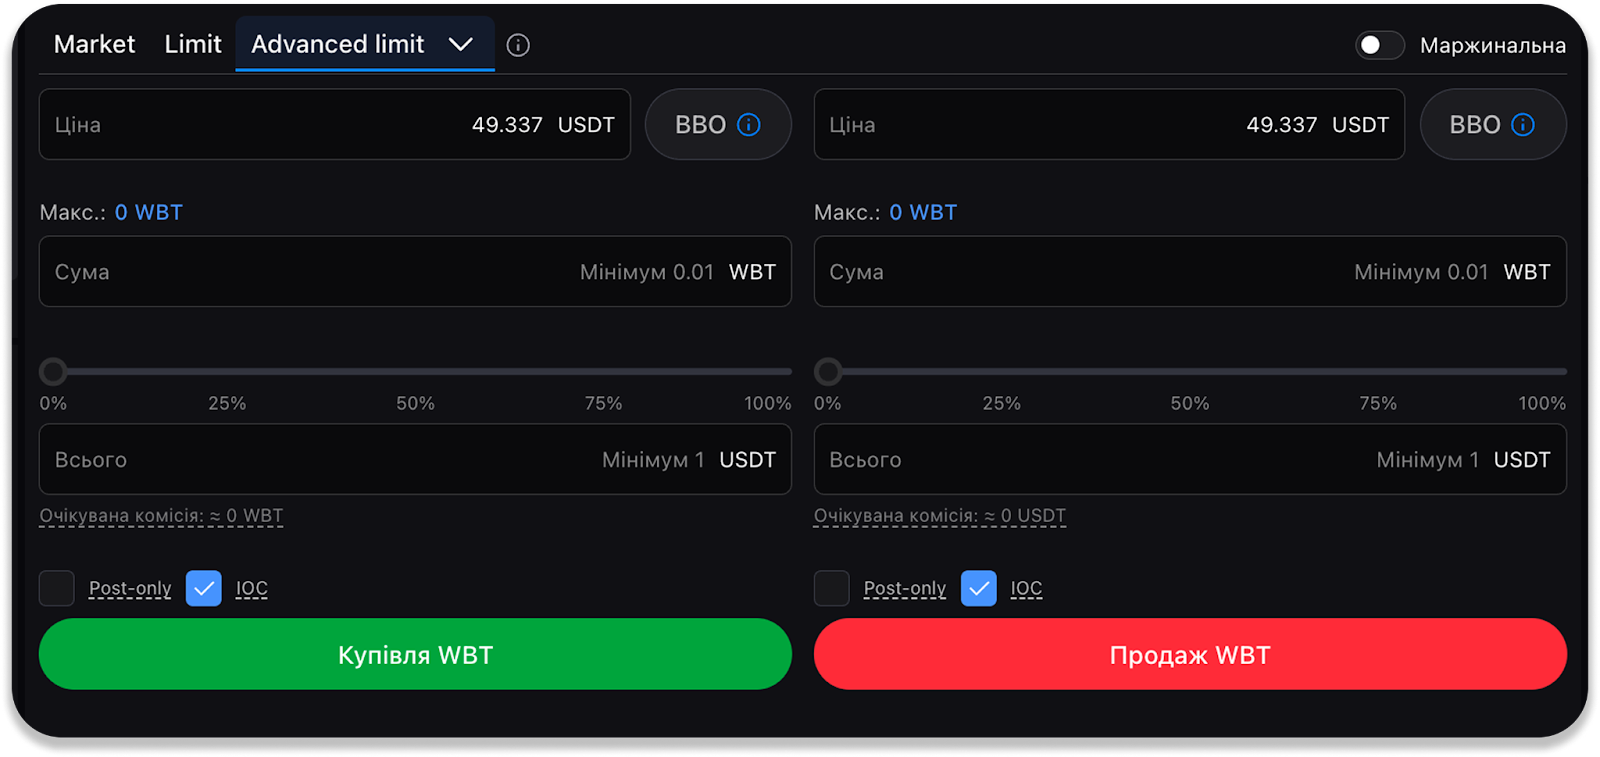Image resolution: width=1600 pixels, height=757 pixels.
Task: Switch to the Market order tab
Action: [x=94, y=44]
